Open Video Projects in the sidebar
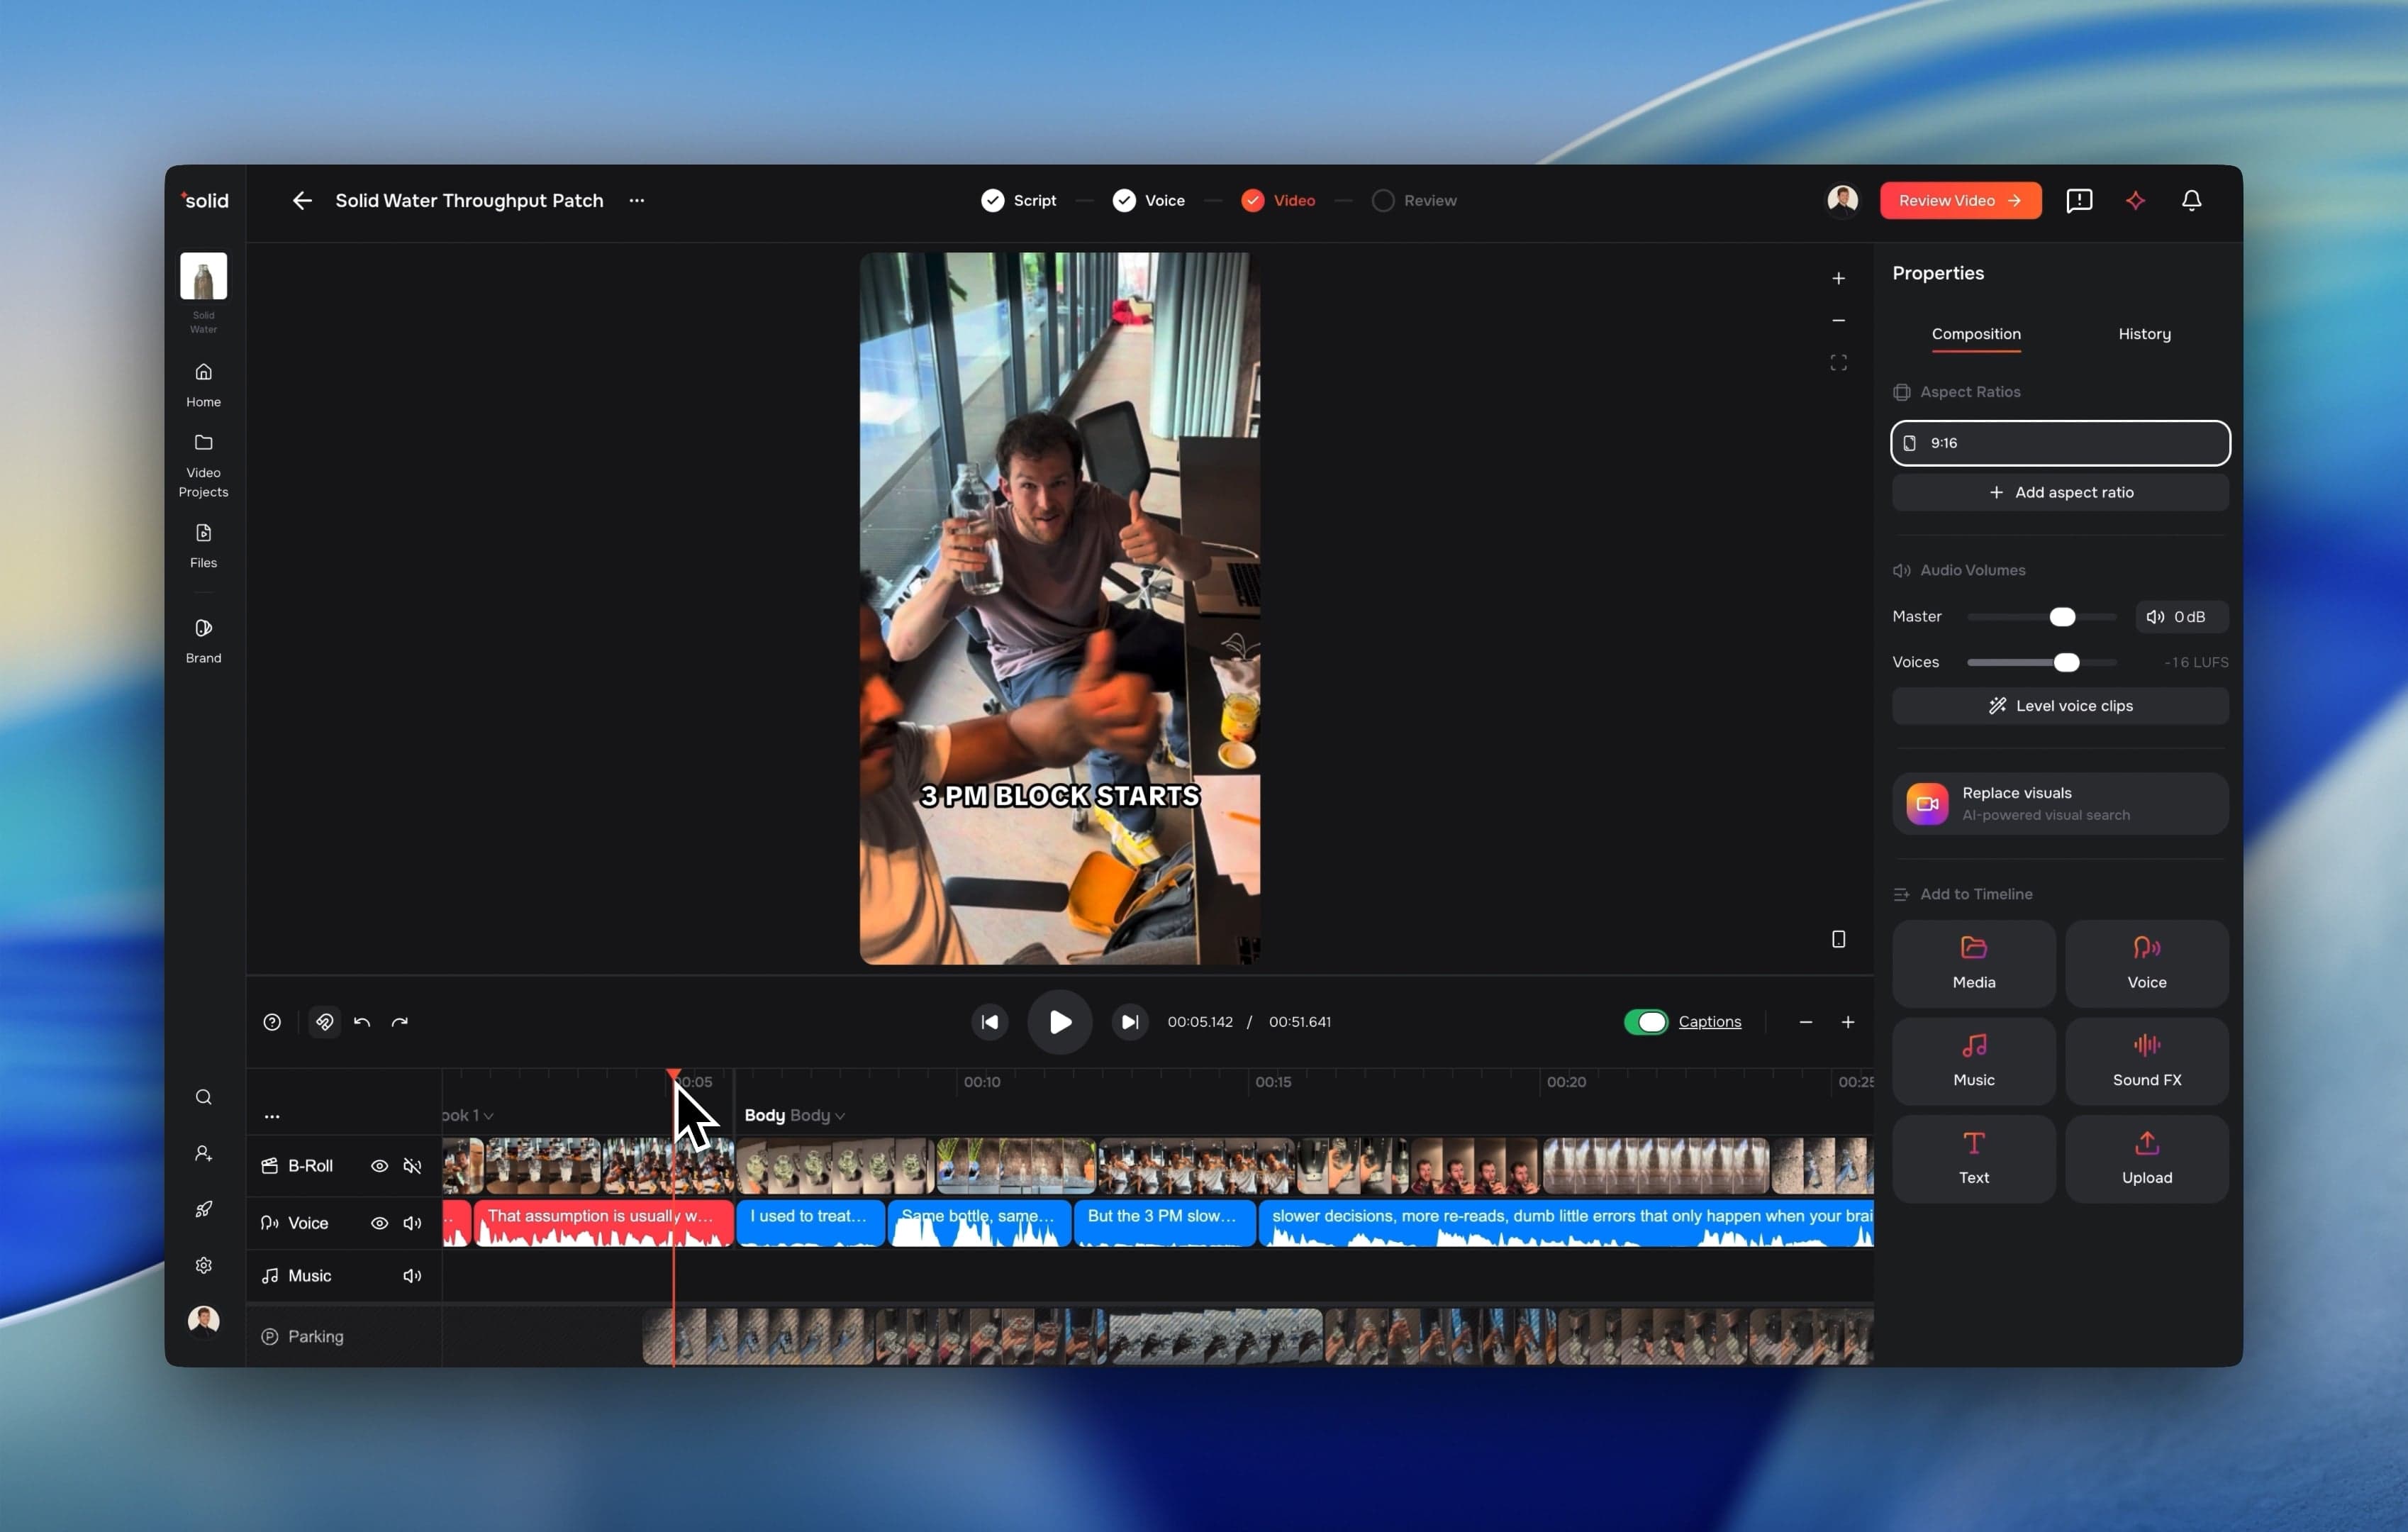This screenshot has height=1532, width=2408. 203,466
